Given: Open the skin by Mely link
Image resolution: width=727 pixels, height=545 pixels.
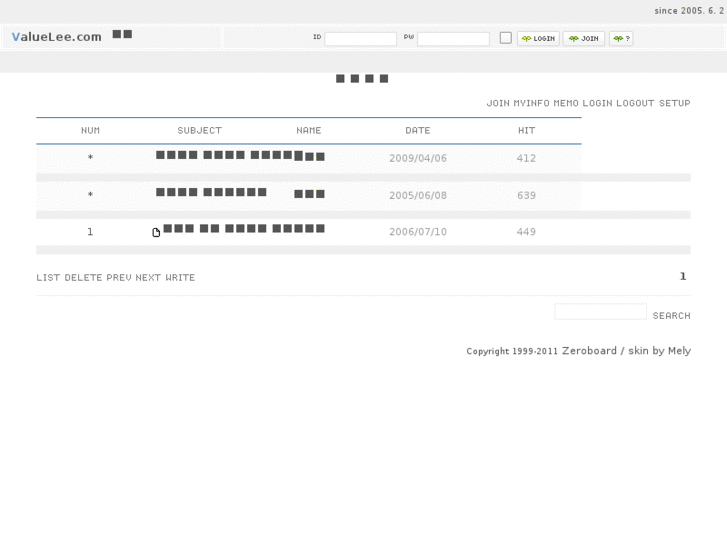Looking at the screenshot, I should (659, 351).
